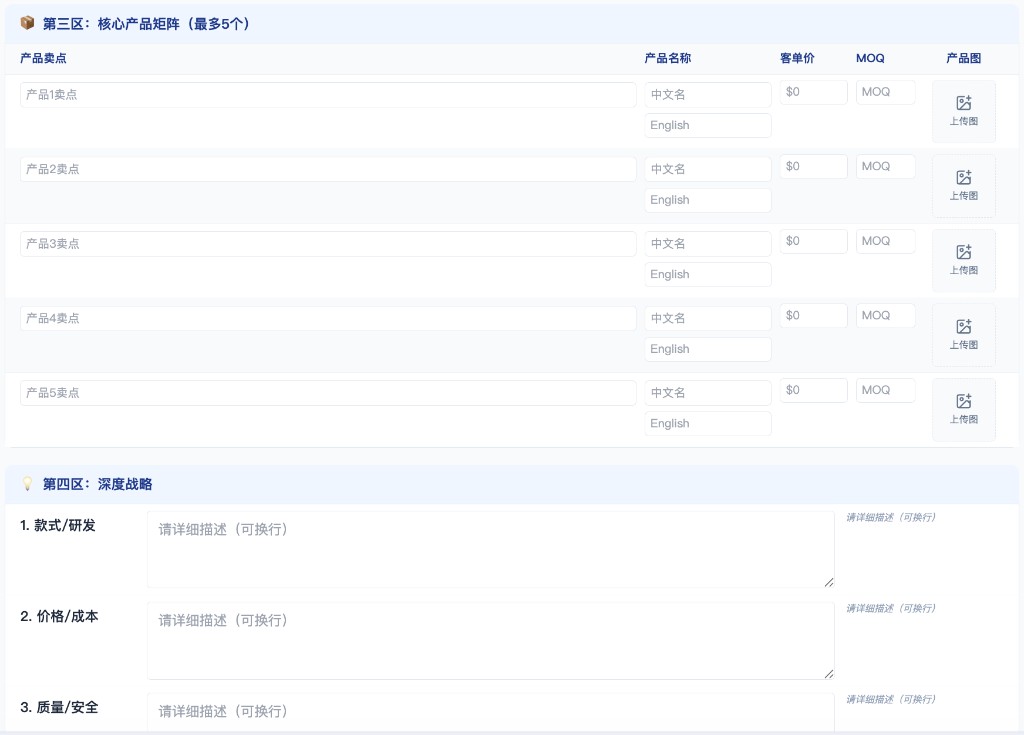Click the label 2. 价格/成本
Screen dimensions: 1024x735
click(x=59, y=616)
